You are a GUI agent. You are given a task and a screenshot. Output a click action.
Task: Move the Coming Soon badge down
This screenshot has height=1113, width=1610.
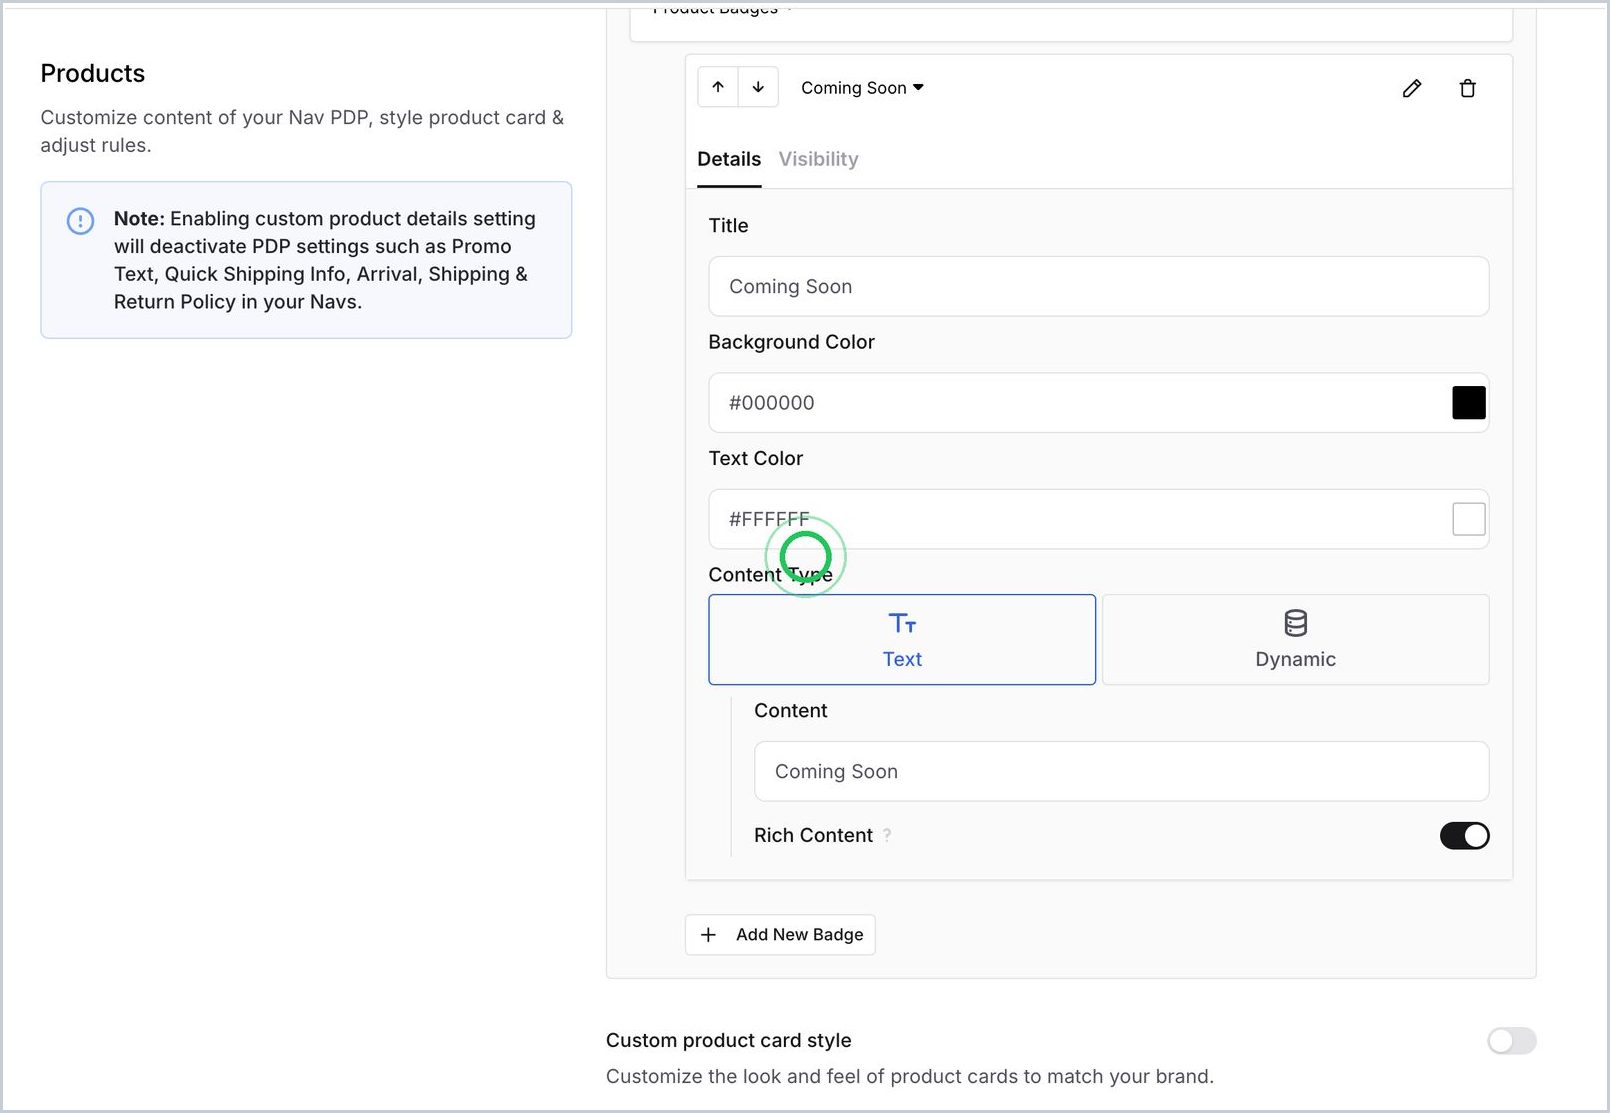click(x=758, y=87)
